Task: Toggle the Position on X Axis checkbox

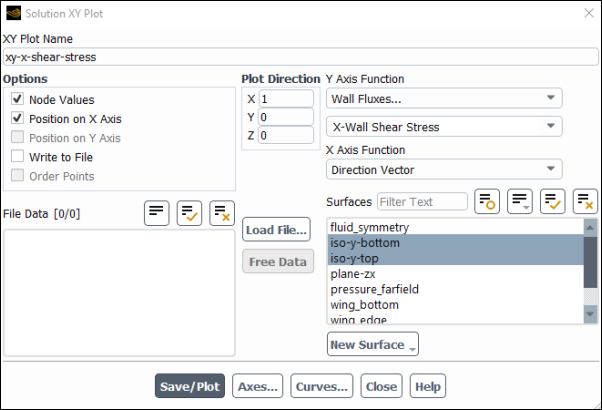Action: click(x=17, y=118)
